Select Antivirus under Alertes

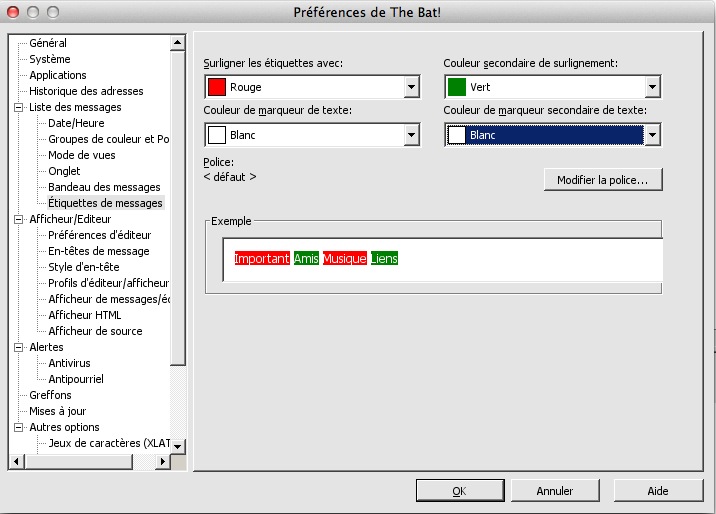69,363
